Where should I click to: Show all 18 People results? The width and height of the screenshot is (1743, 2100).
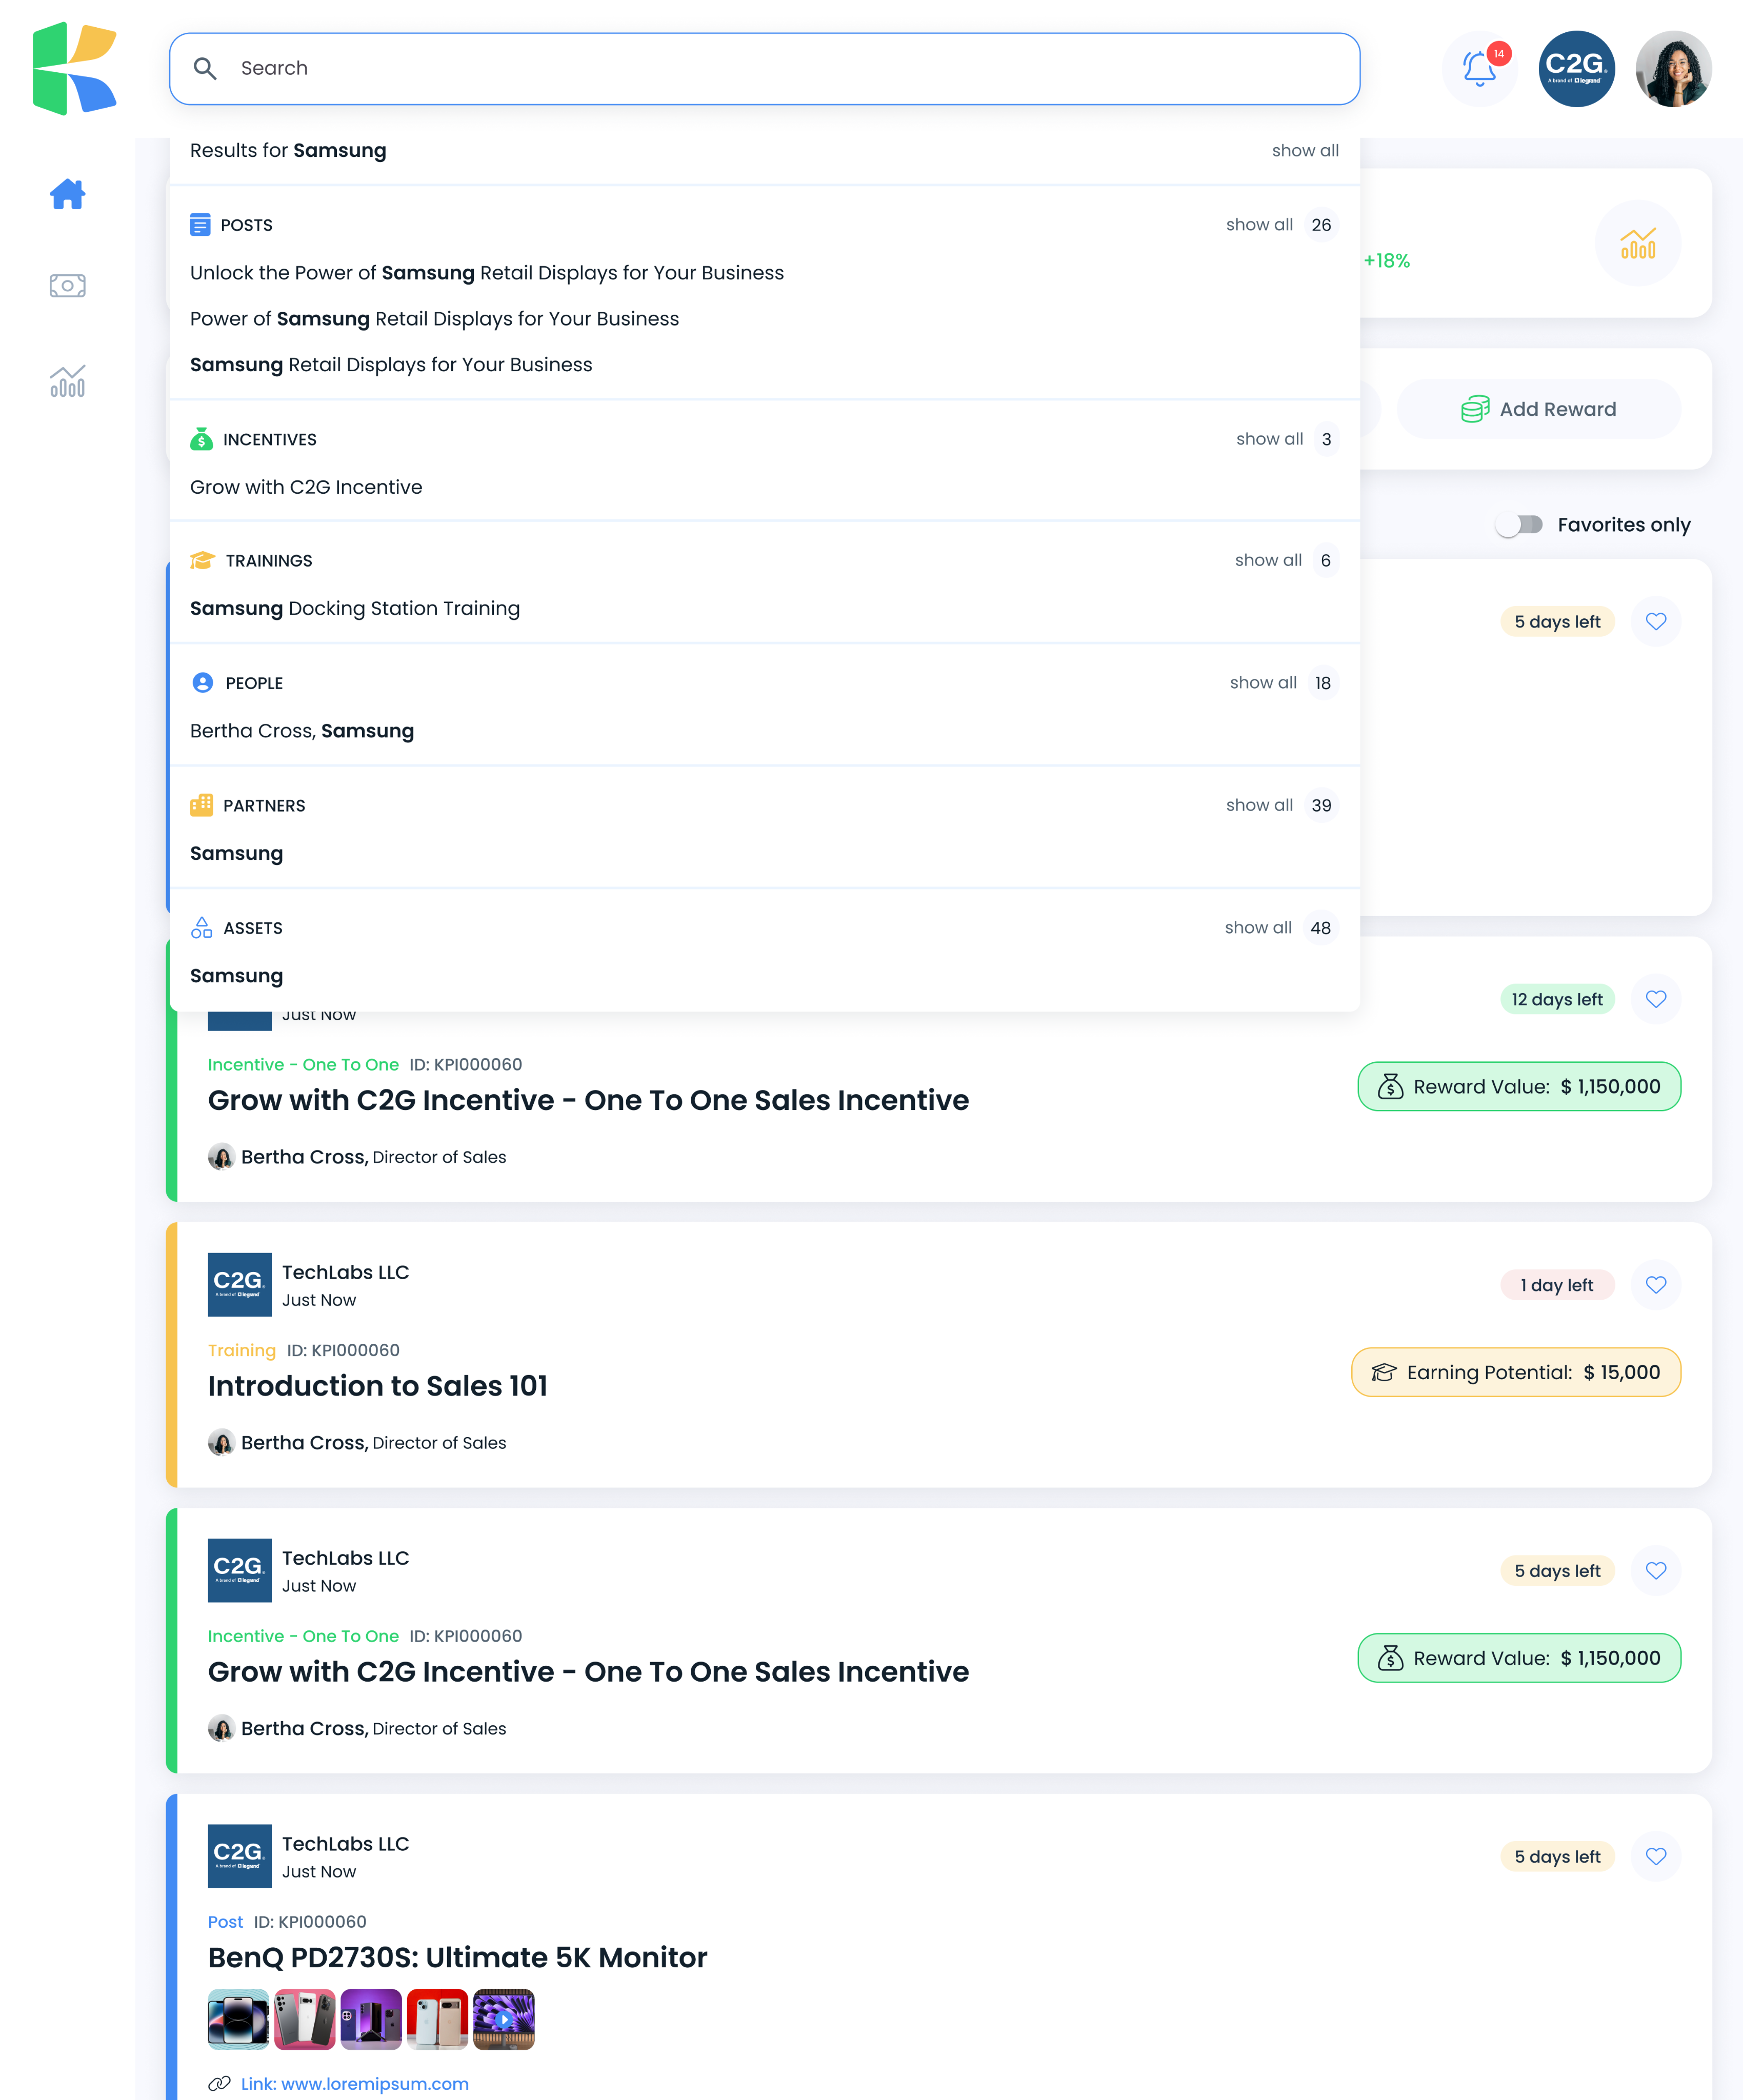point(1263,683)
